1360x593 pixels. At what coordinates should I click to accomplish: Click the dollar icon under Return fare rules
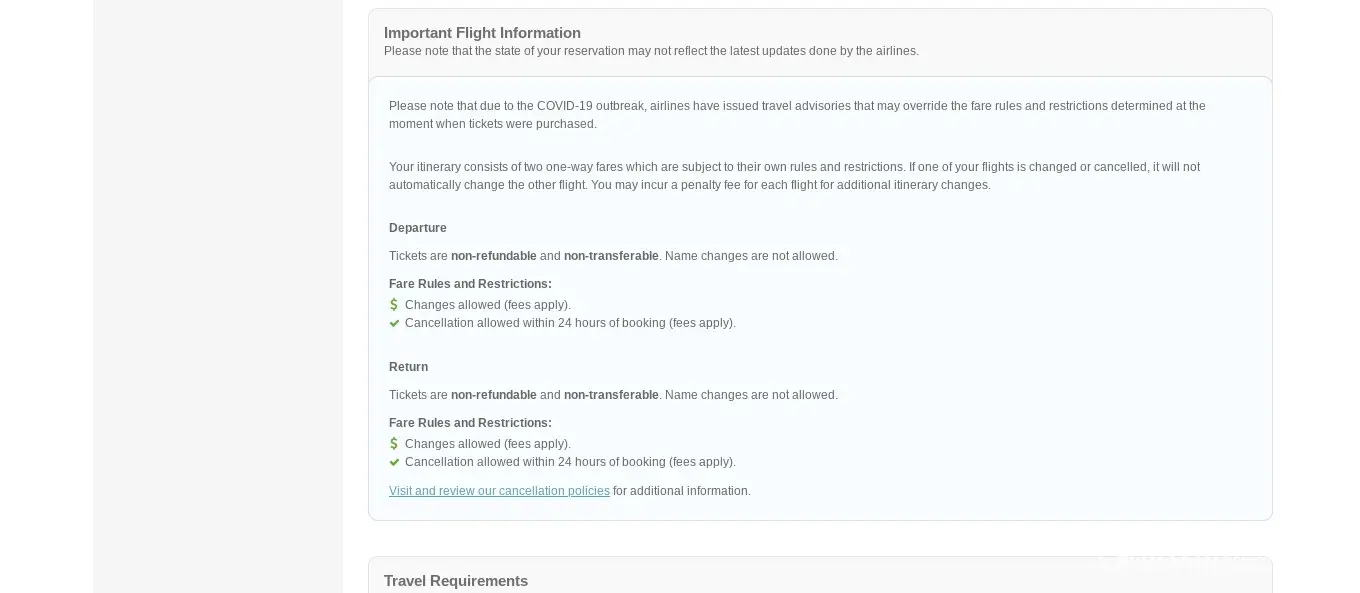coord(394,444)
